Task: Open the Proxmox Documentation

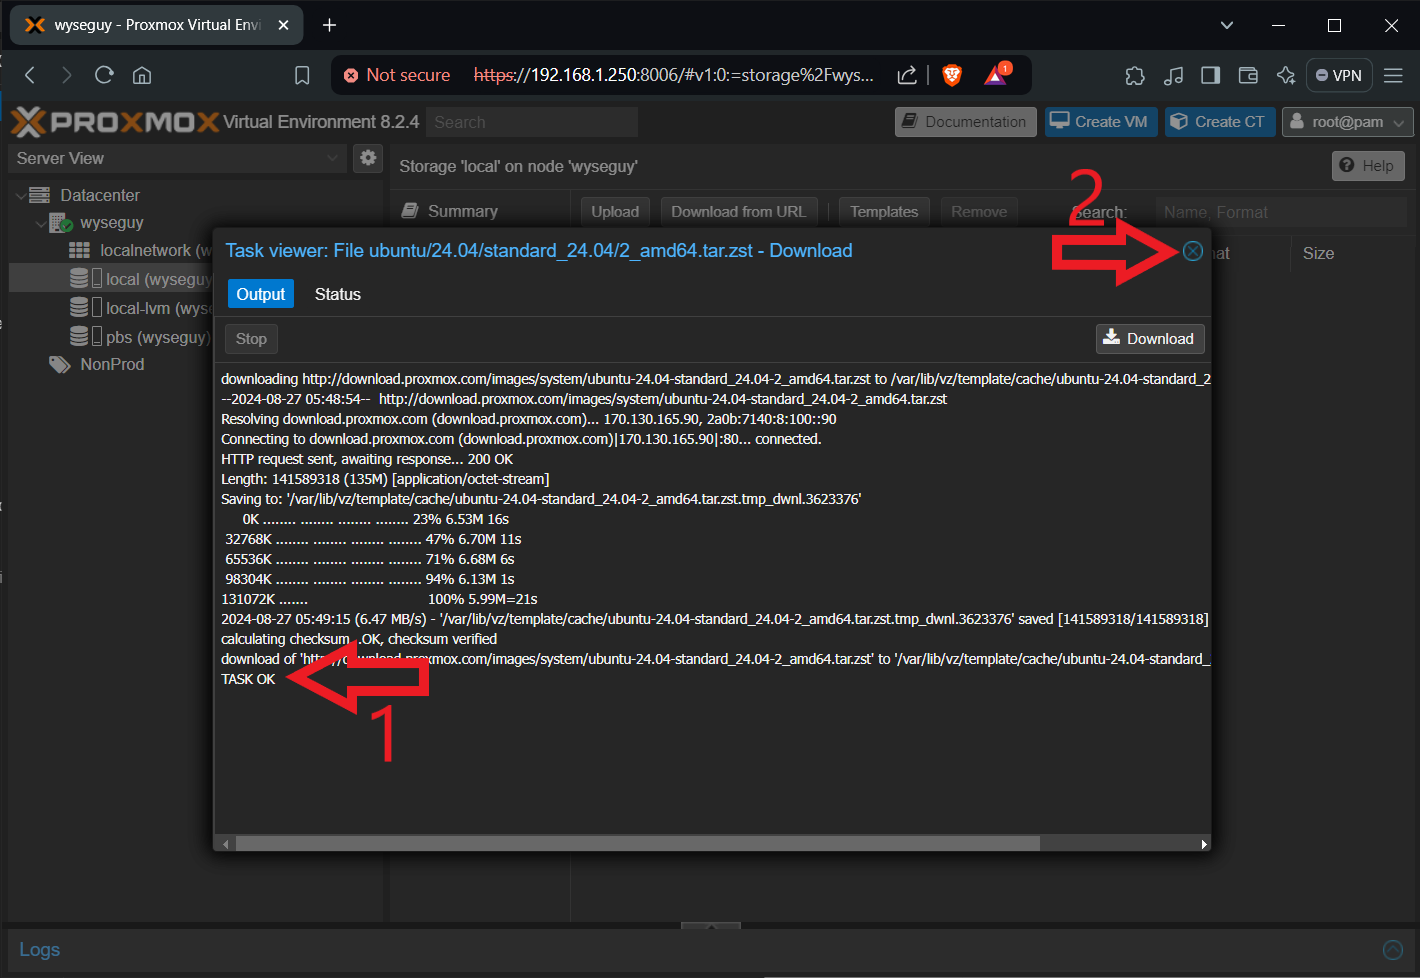Action: 965,122
